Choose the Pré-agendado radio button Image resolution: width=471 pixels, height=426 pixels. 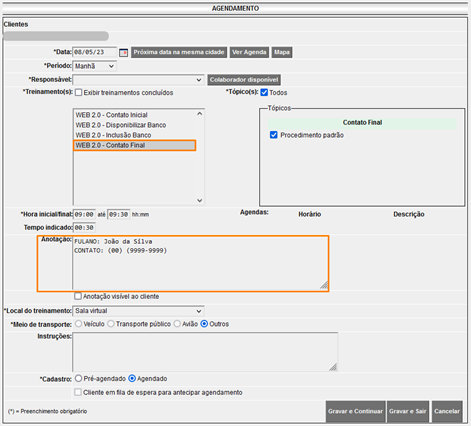coord(79,378)
